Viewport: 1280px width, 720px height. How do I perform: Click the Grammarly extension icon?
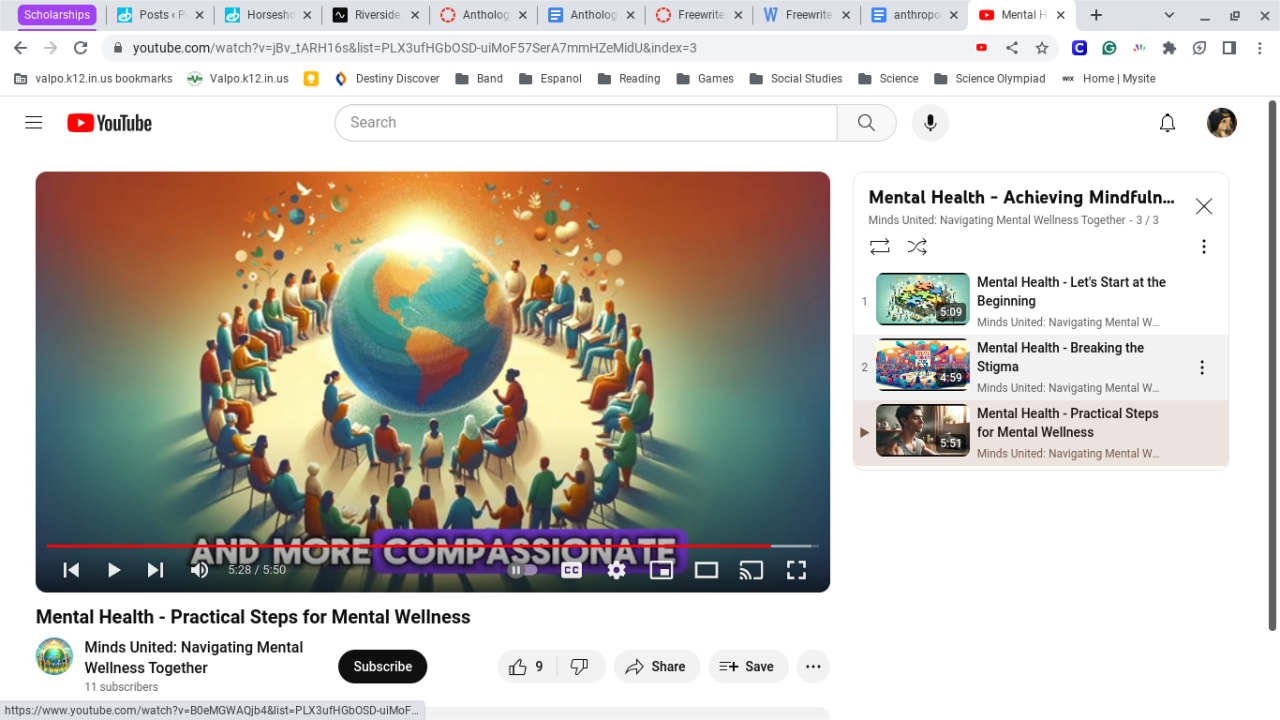coord(1109,48)
